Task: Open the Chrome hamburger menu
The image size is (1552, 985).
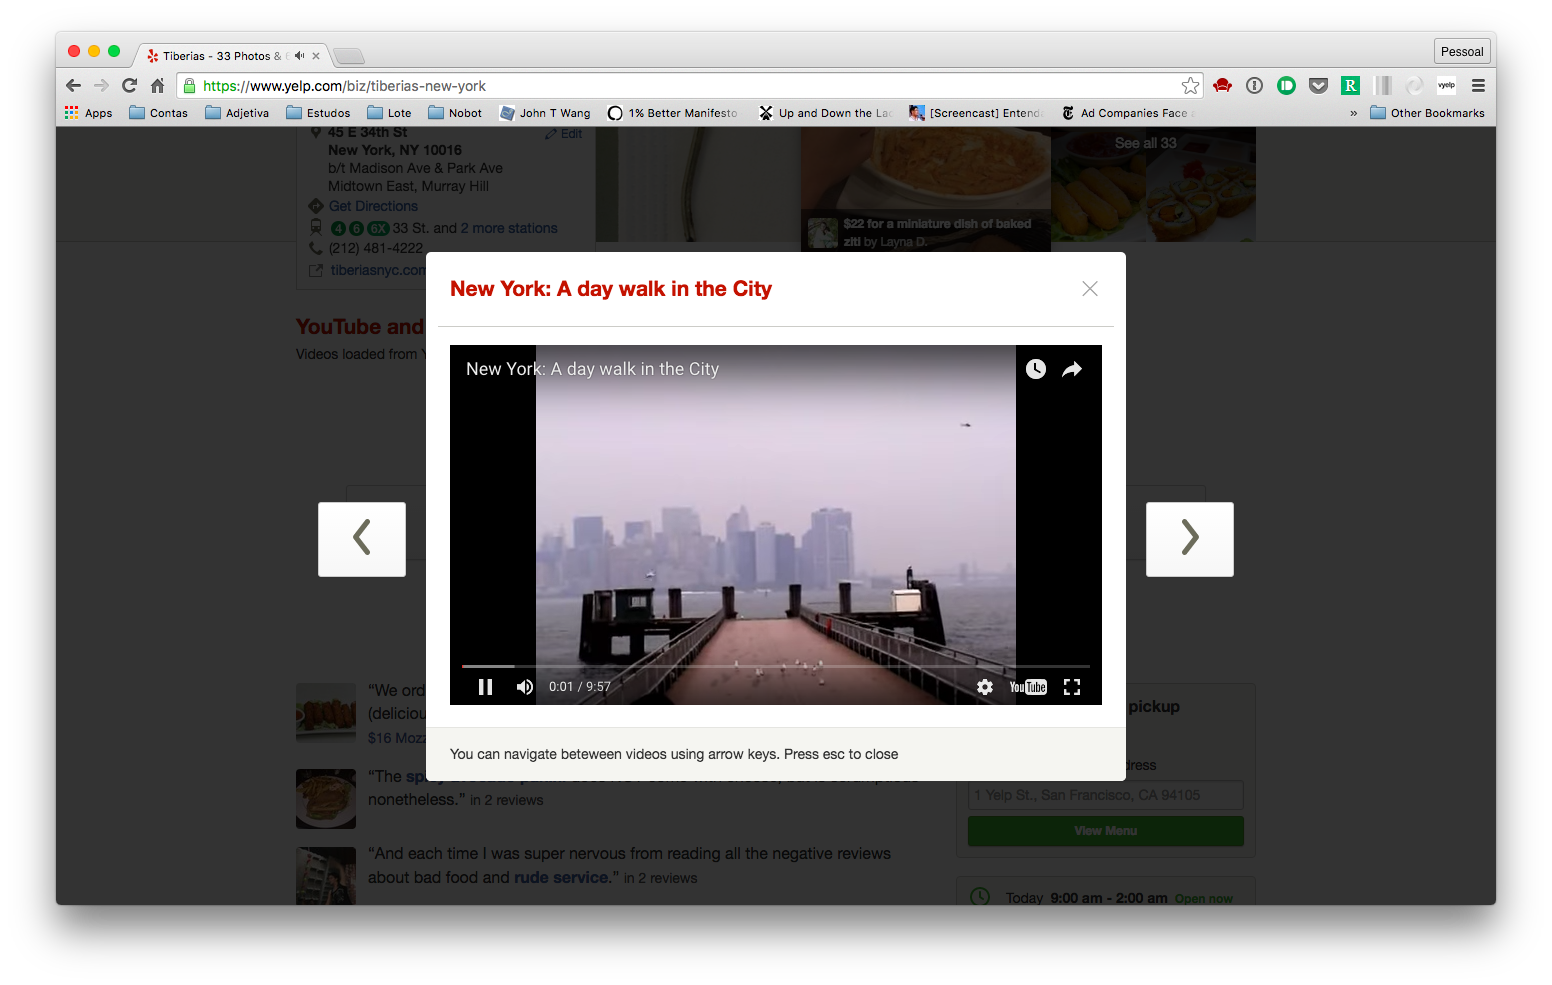Action: click(x=1478, y=86)
